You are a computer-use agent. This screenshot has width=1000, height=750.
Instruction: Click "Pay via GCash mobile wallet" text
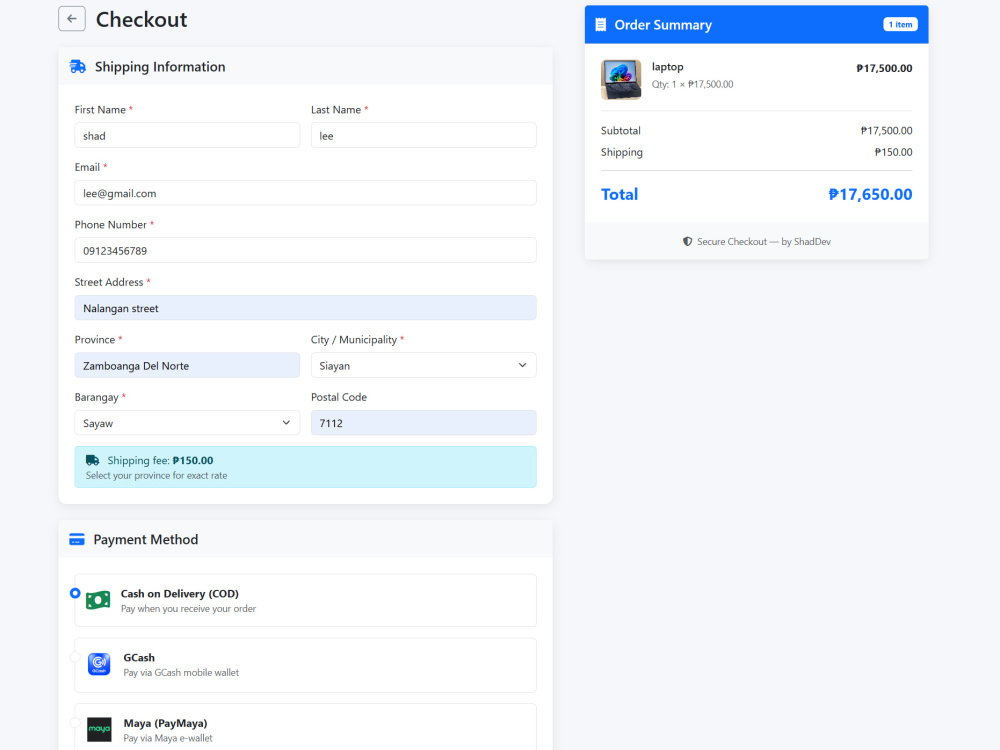[x=181, y=673]
